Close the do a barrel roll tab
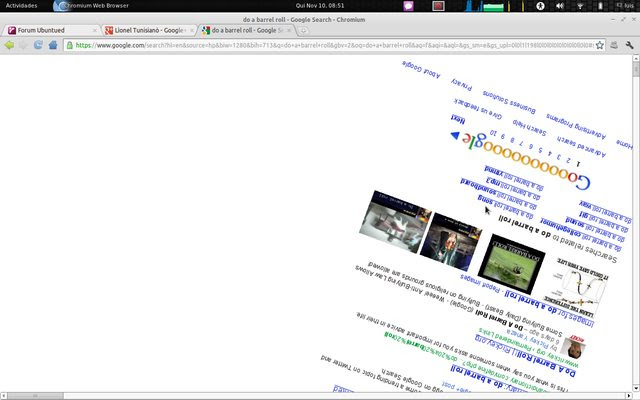The width and height of the screenshot is (640, 400). (x=289, y=30)
